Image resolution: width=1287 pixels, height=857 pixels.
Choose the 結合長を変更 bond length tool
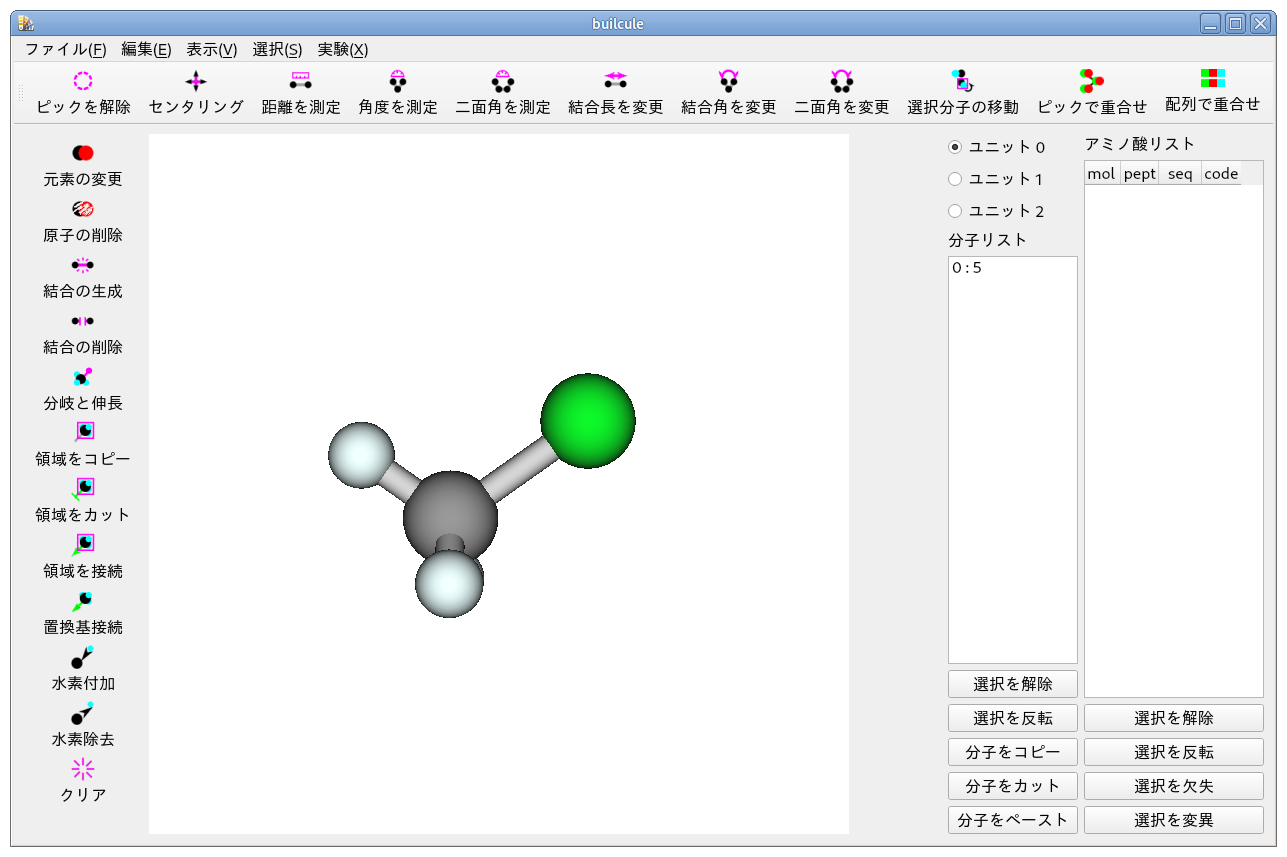coord(615,82)
